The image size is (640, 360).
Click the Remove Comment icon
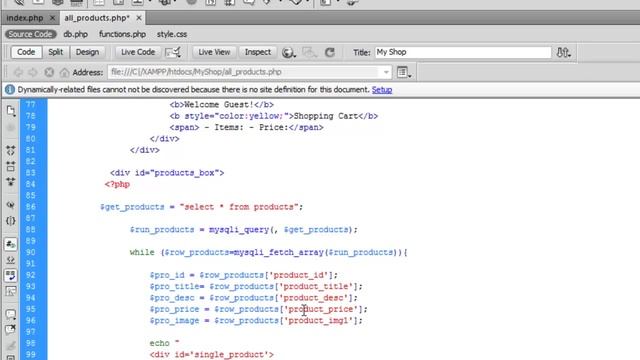point(11,329)
